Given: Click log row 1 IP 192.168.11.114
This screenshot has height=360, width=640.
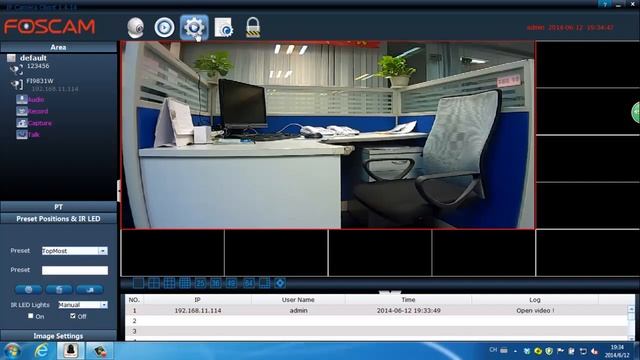Looking at the screenshot, I should tap(198, 311).
